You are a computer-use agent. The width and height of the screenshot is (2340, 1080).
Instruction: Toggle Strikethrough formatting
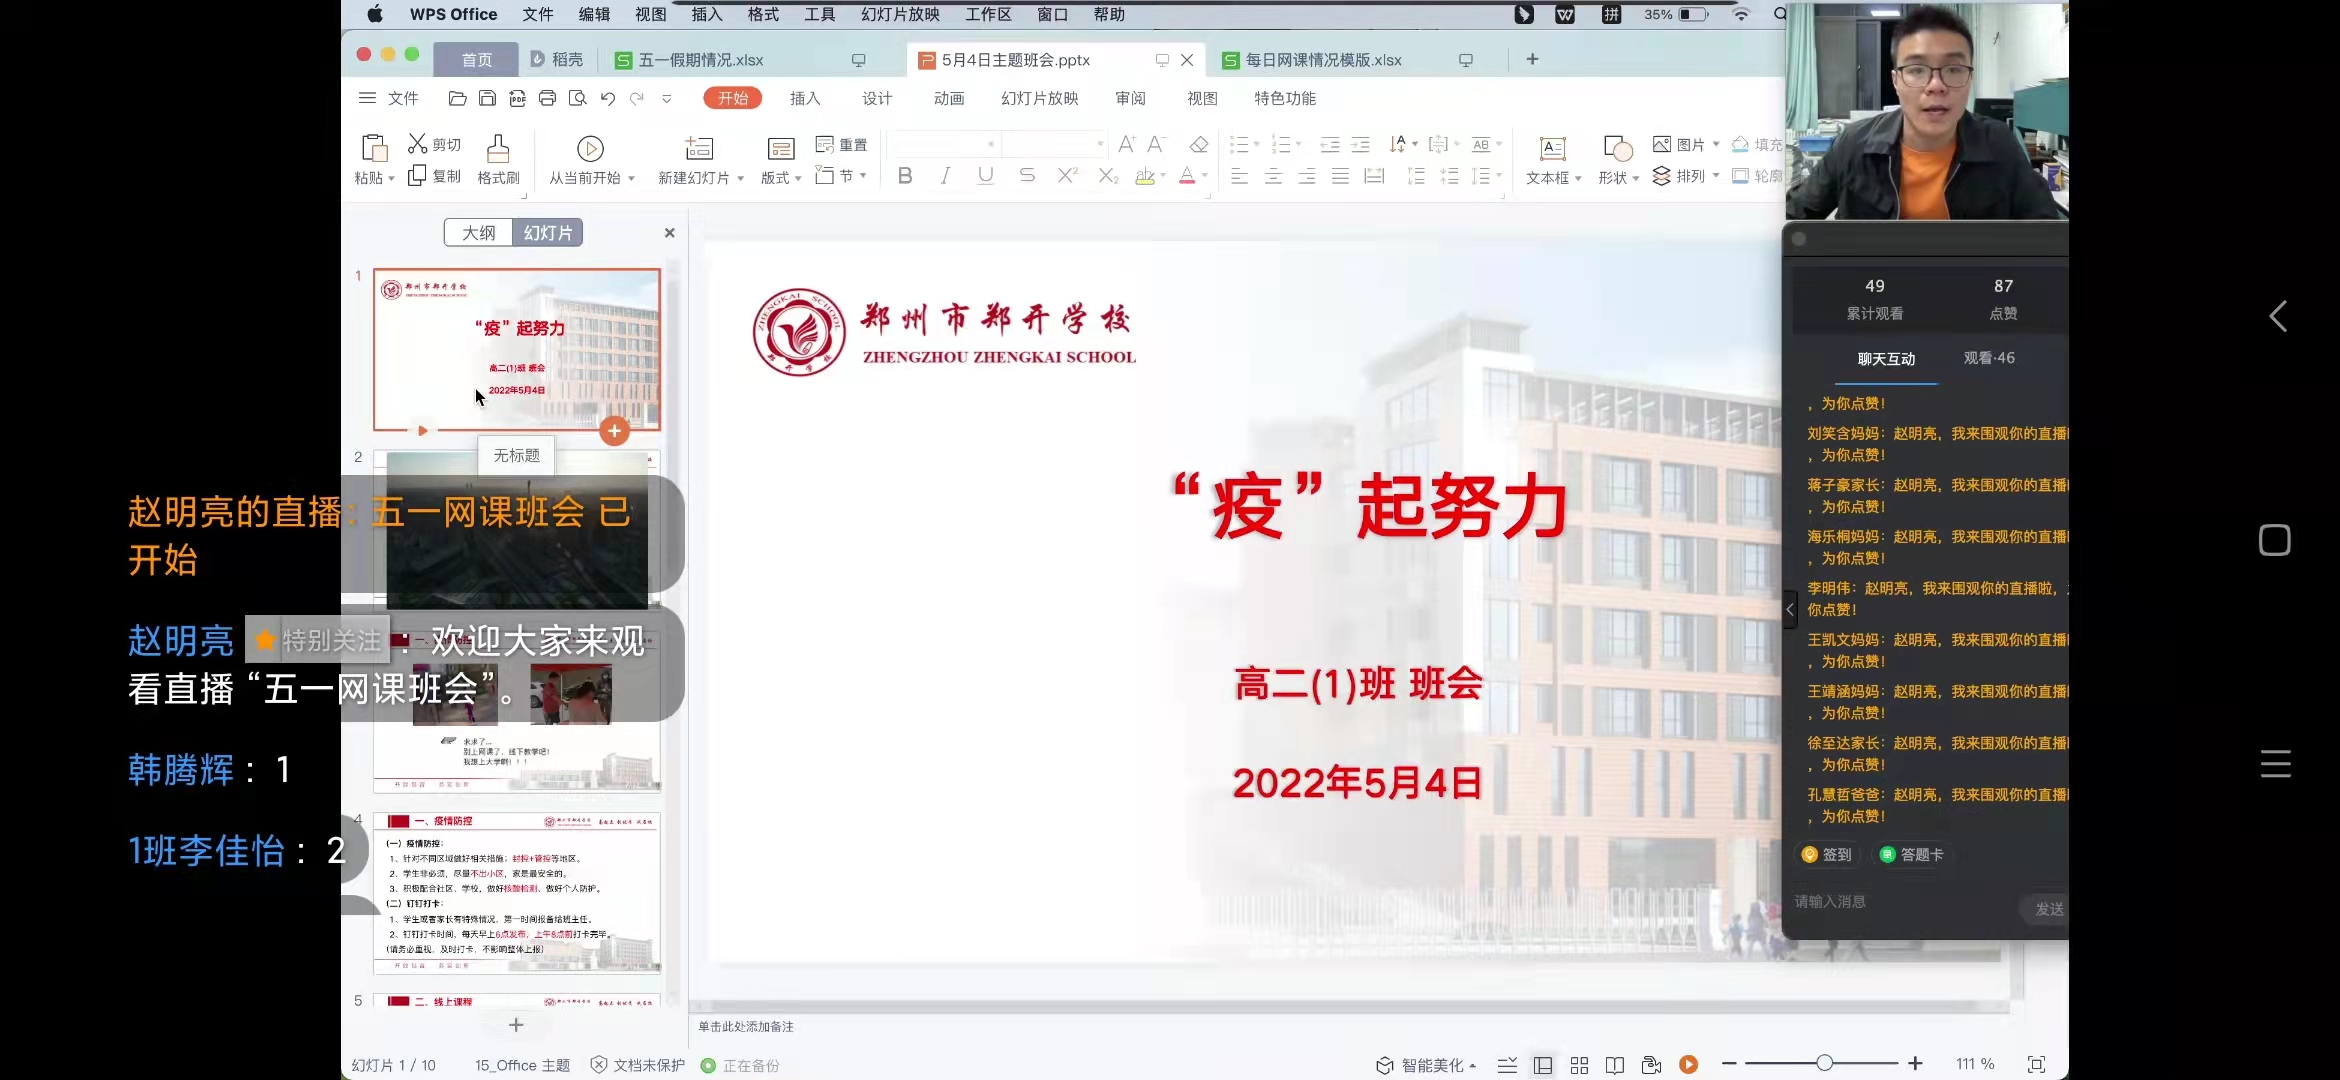pos(1027,176)
